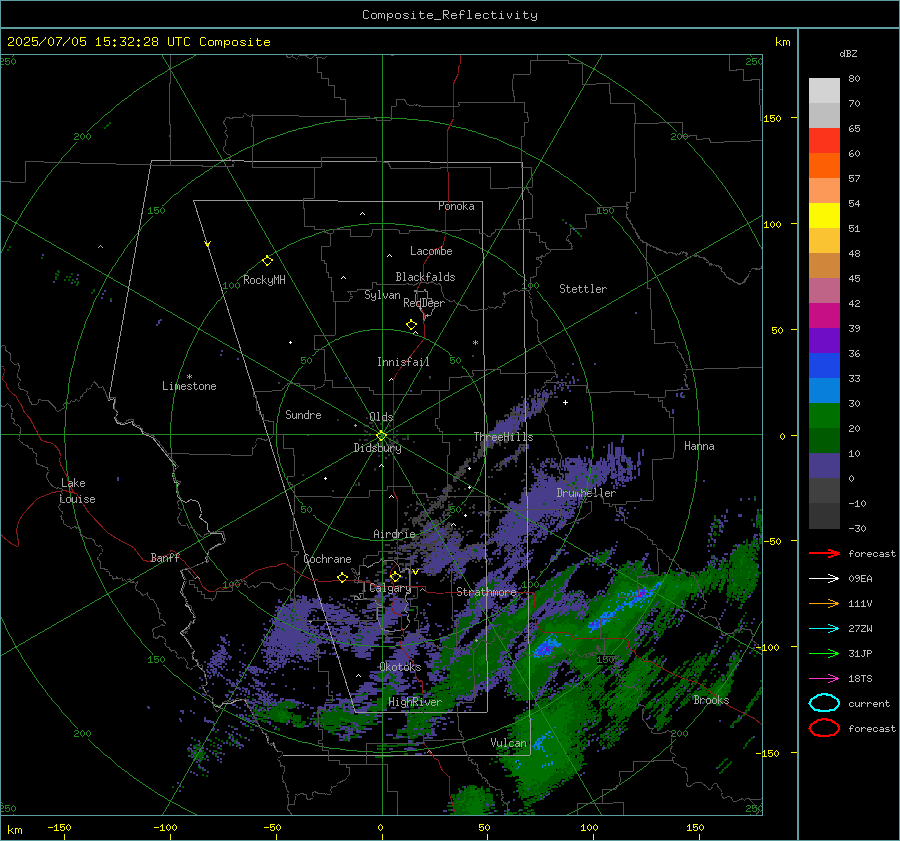
Task: Click the Vulcan label
Action: pos(508,743)
